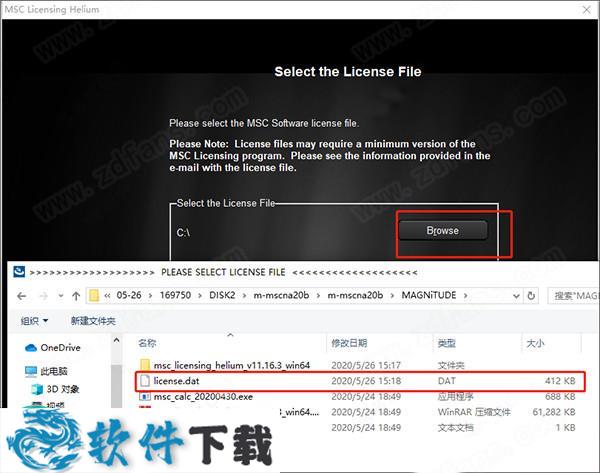Select msc_calc_20200430.exe file
The image size is (600, 473).
(x=203, y=396)
